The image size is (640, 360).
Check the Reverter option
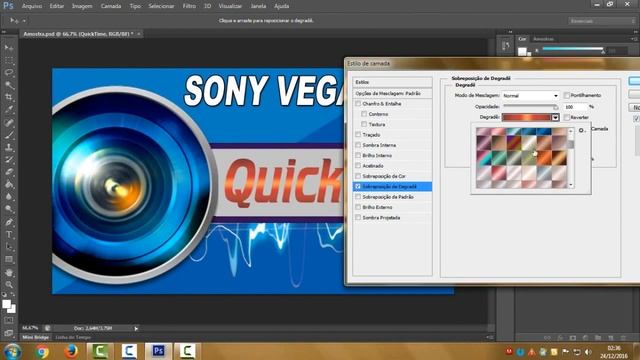pyautogui.click(x=567, y=117)
